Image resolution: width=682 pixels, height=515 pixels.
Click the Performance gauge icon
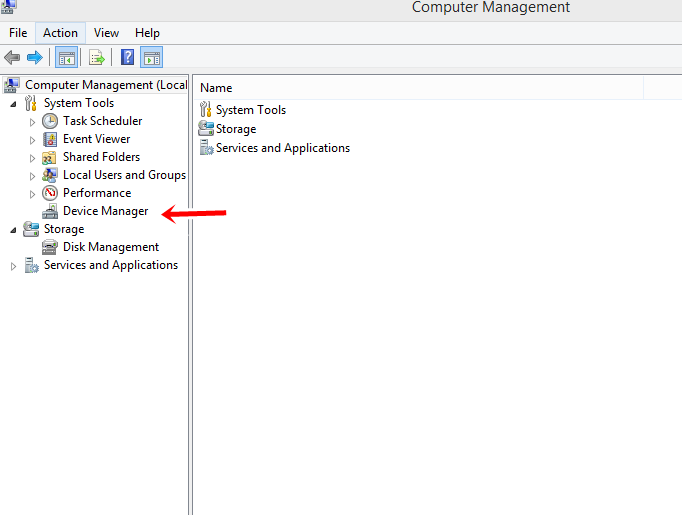[x=50, y=193]
